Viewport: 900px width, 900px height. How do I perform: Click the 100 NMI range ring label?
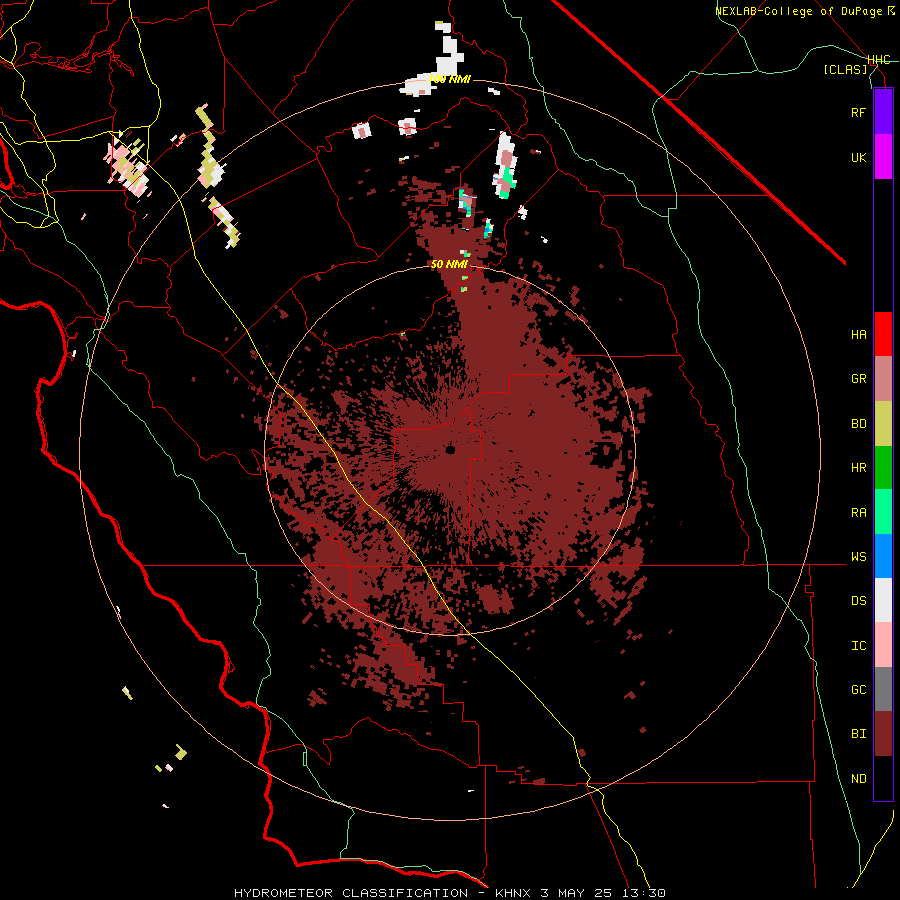pyautogui.click(x=450, y=79)
